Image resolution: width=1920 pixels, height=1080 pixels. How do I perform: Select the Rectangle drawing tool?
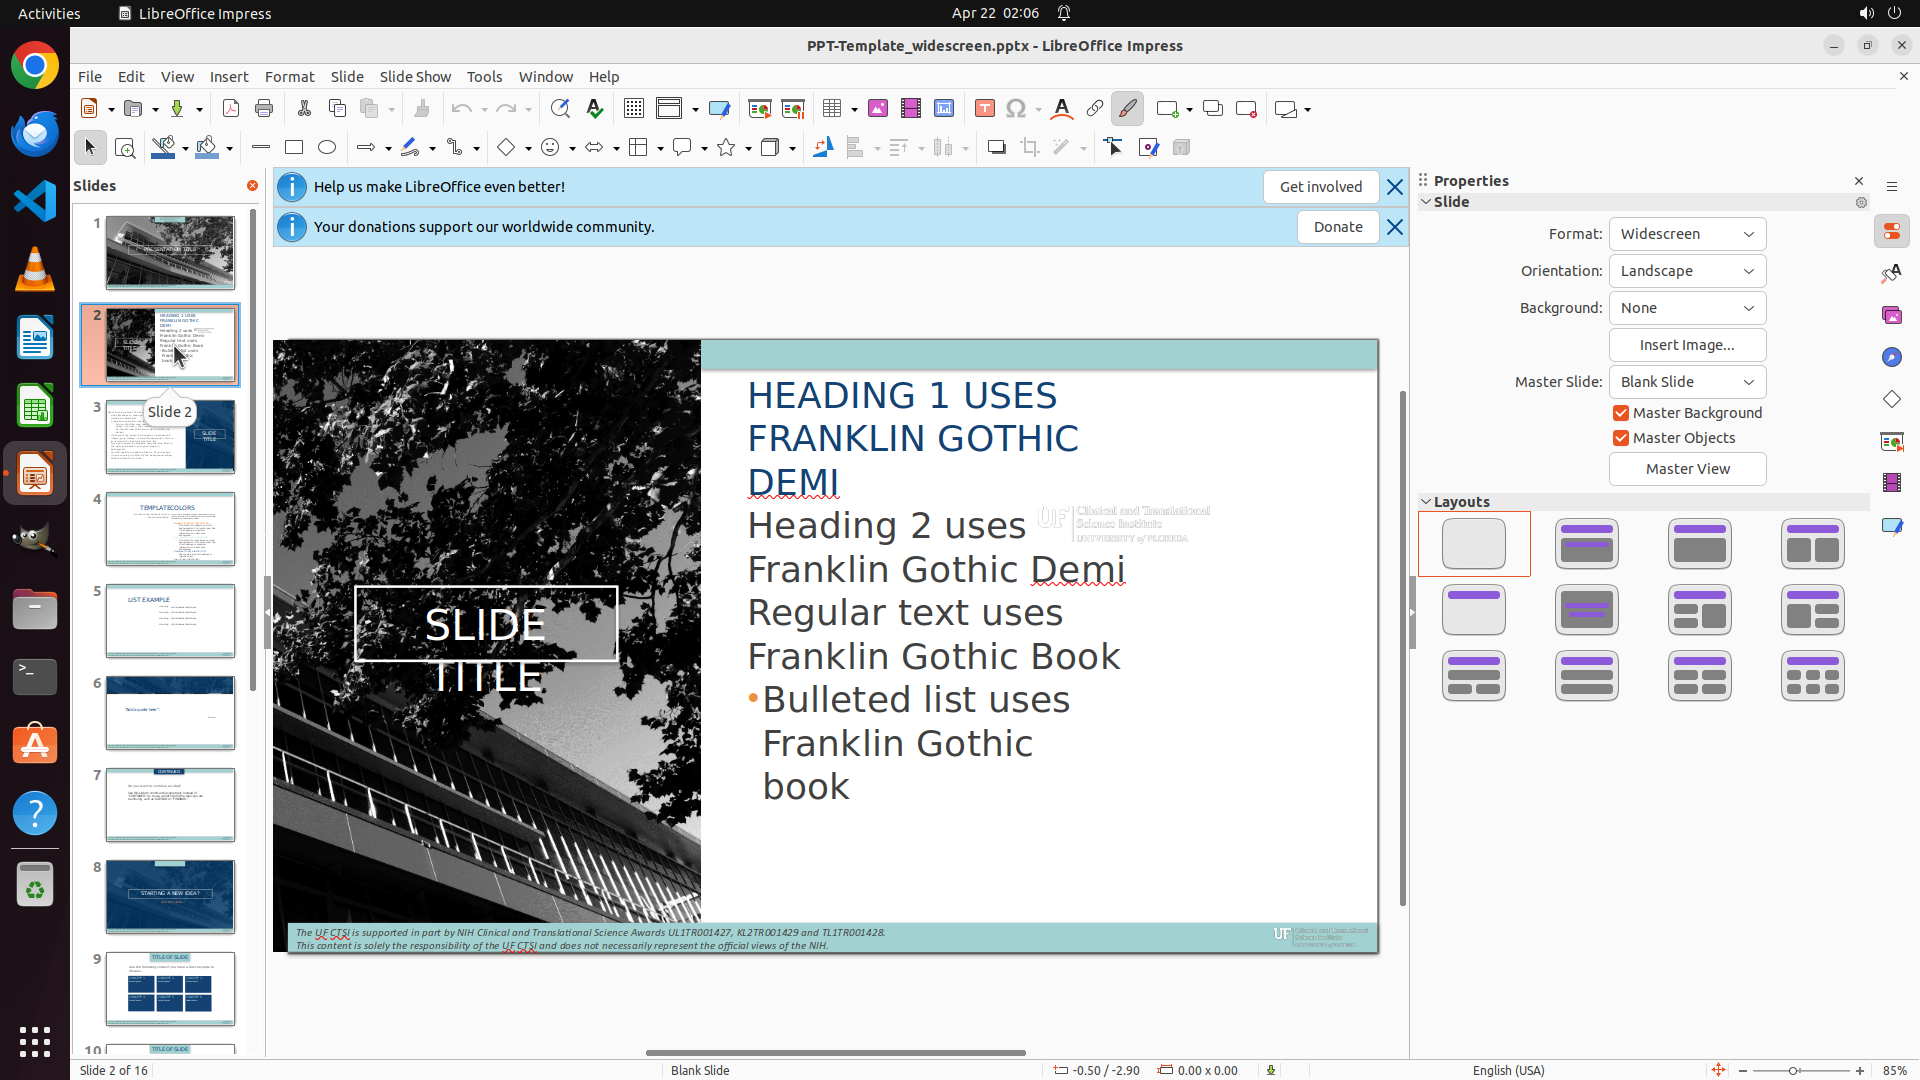click(294, 148)
